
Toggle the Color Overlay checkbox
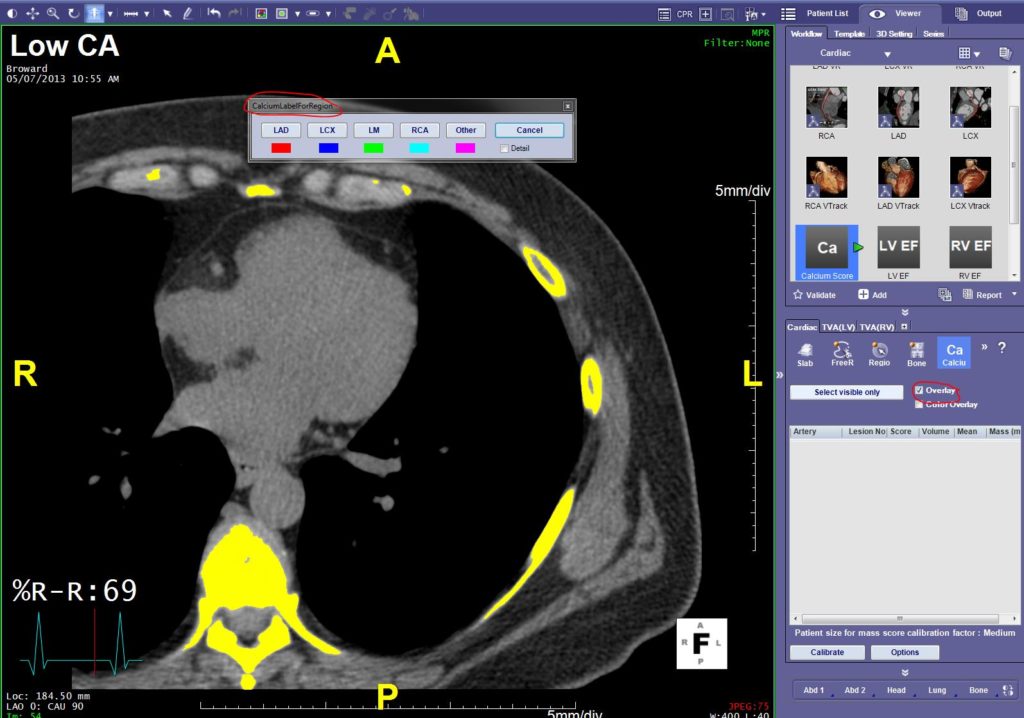pos(919,404)
